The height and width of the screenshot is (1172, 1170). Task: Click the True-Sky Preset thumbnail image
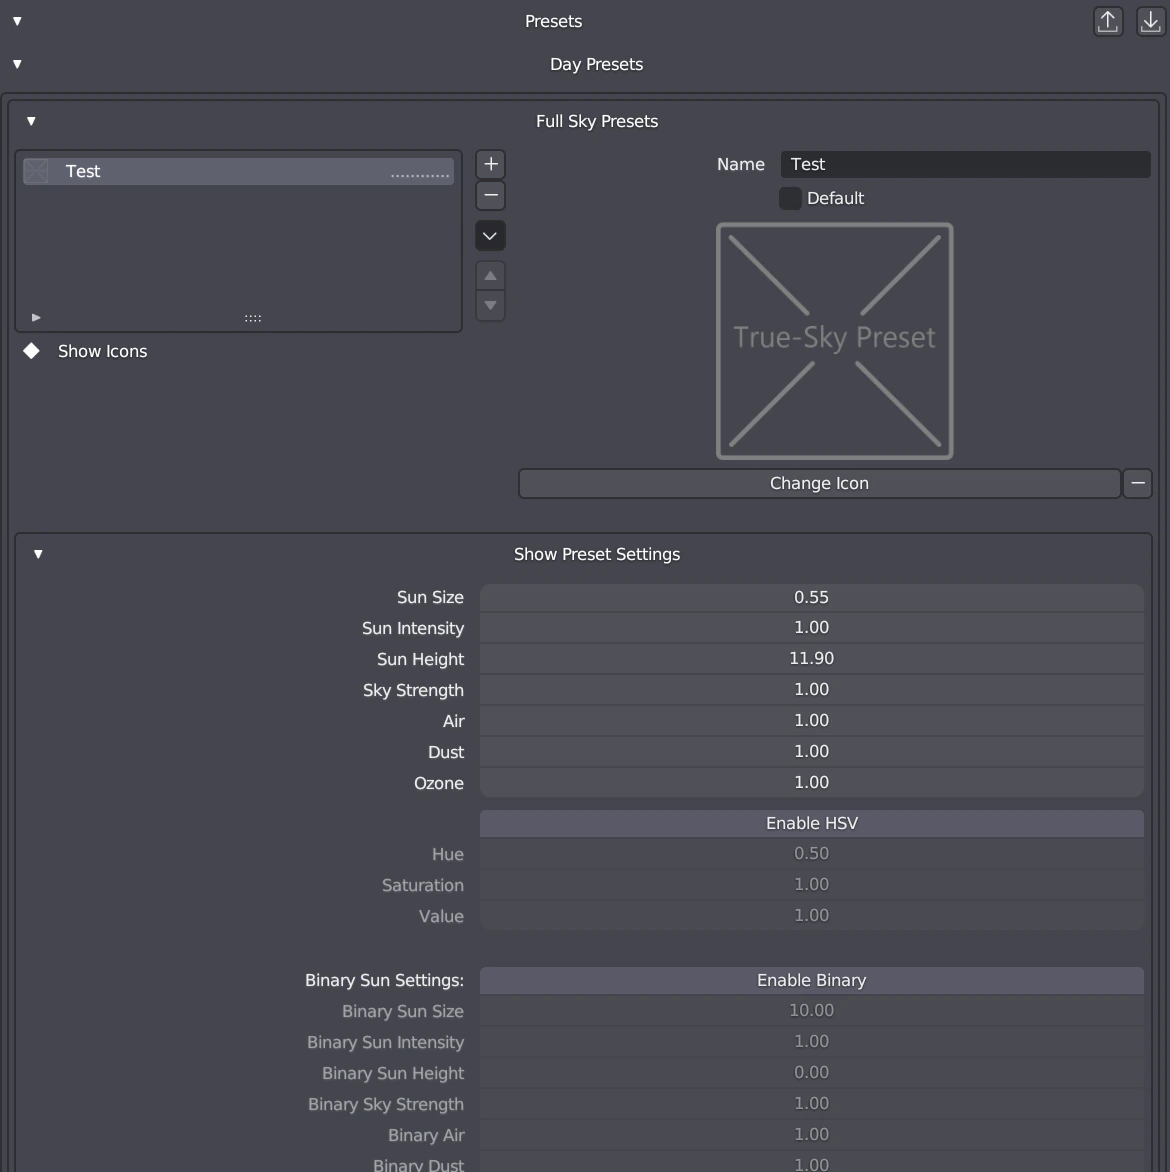coord(834,341)
